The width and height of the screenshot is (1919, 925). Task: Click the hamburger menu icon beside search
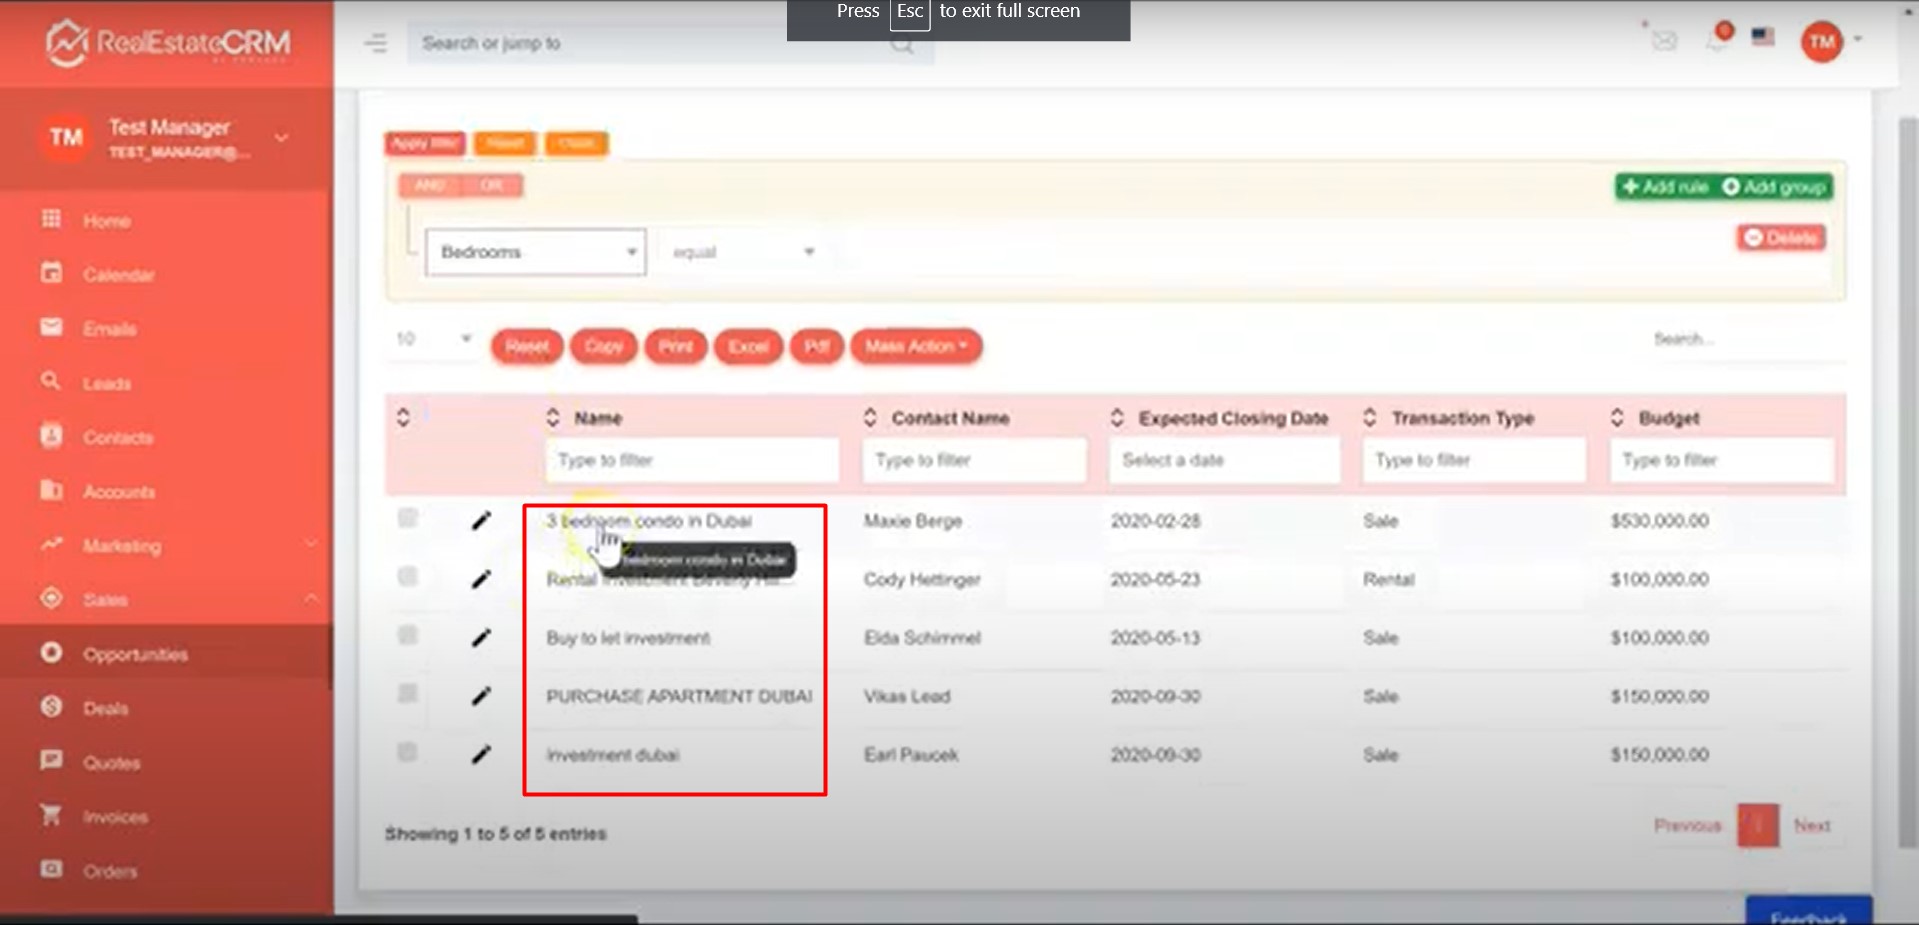pos(375,43)
